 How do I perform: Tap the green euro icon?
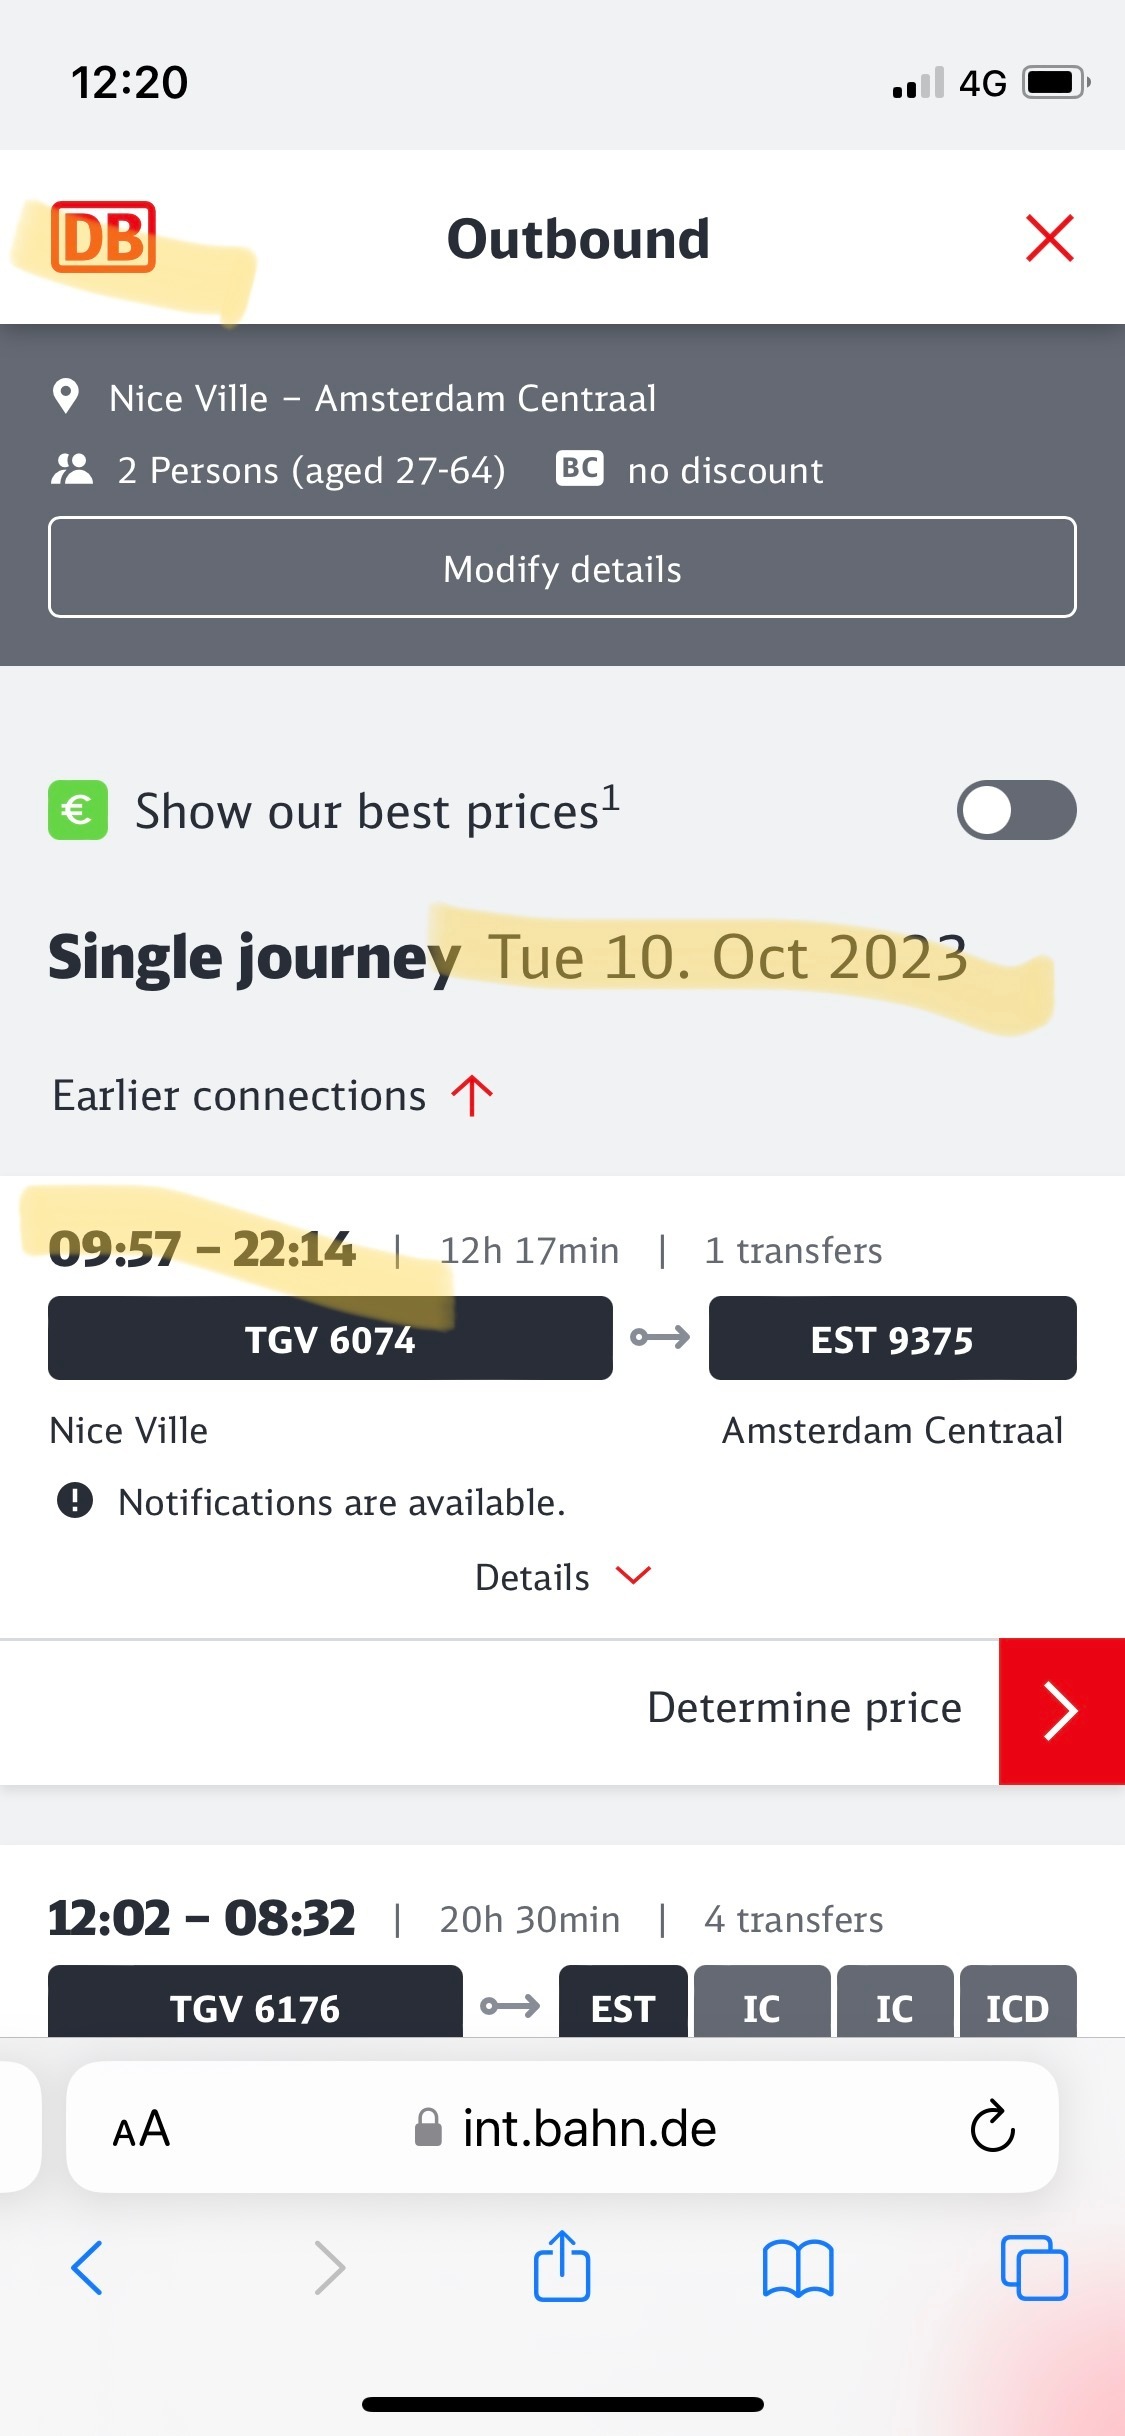(x=78, y=810)
